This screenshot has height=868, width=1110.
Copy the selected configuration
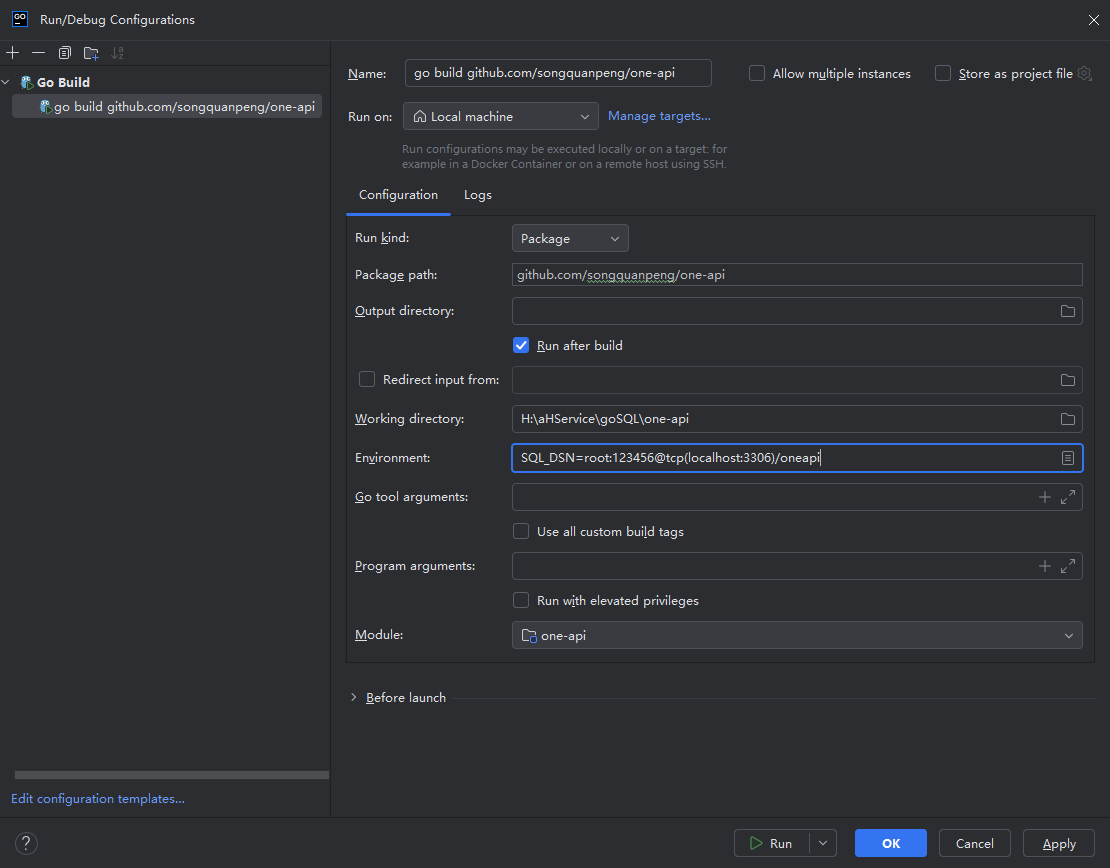tap(65, 53)
